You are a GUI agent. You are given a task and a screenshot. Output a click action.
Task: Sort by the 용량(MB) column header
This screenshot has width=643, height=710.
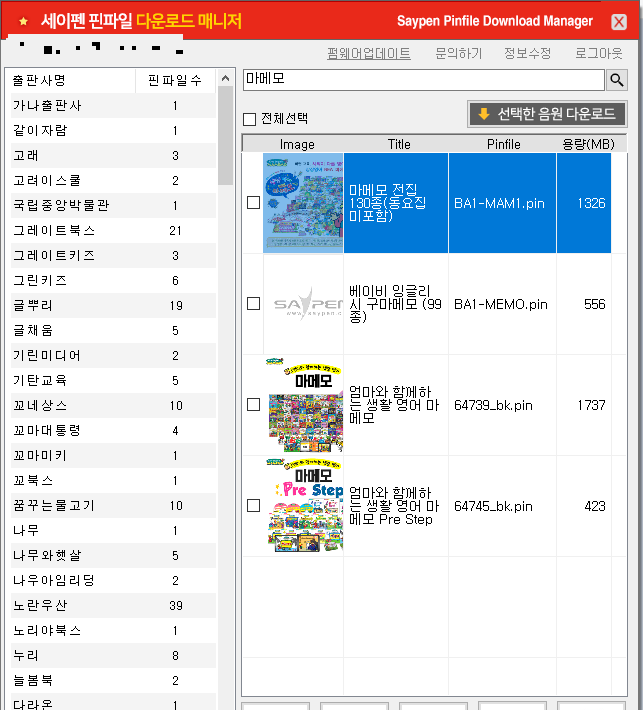point(588,144)
